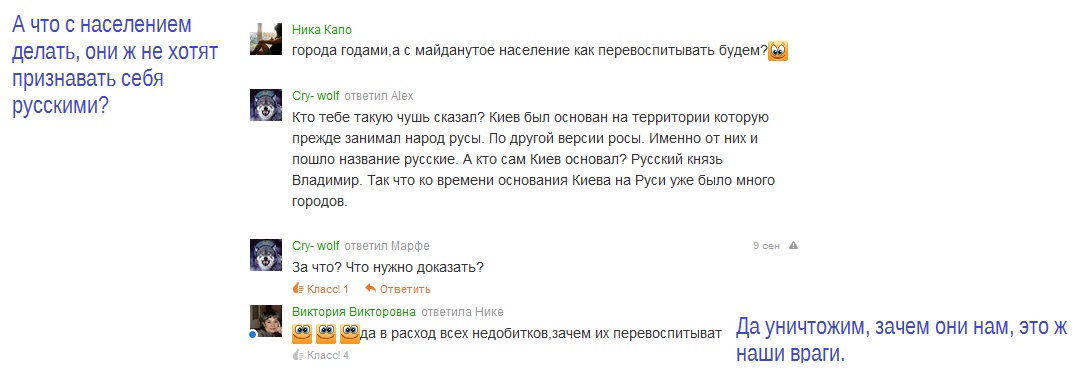Select the first emoji in Виктория's comment
Screen dimensions: 1083x371
[303, 333]
